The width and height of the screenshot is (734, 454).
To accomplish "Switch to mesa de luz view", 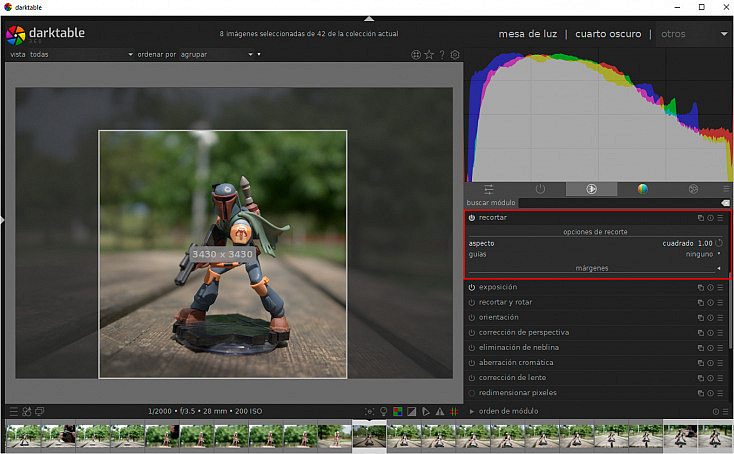I will click(x=528, y=34).
